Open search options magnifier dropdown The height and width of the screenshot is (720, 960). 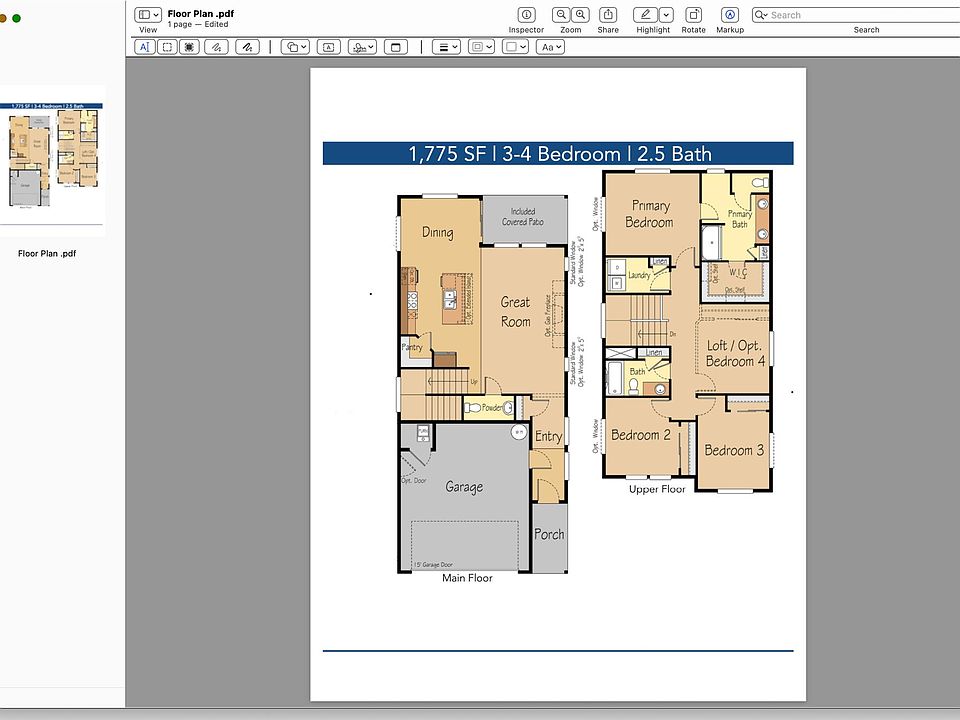click(x=761, y=15)
